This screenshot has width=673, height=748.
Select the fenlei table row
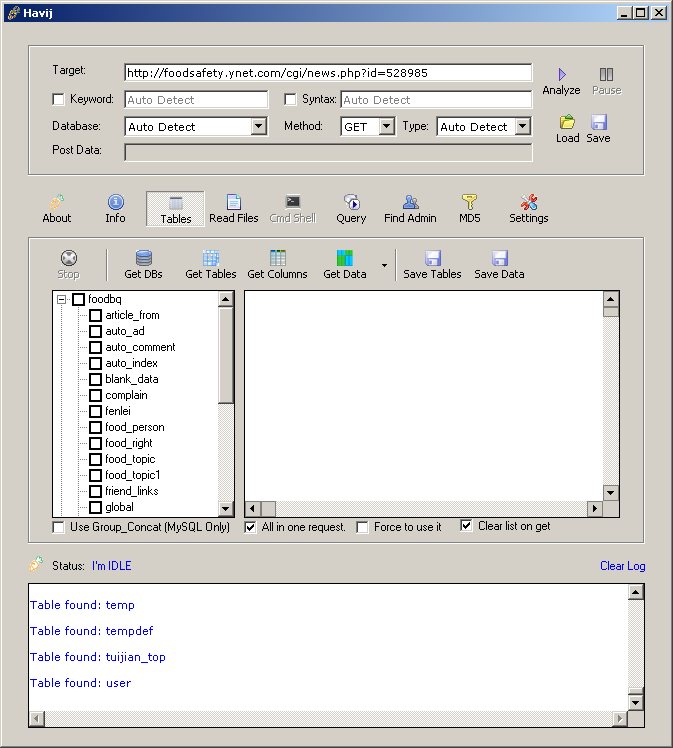pos(118,411)
